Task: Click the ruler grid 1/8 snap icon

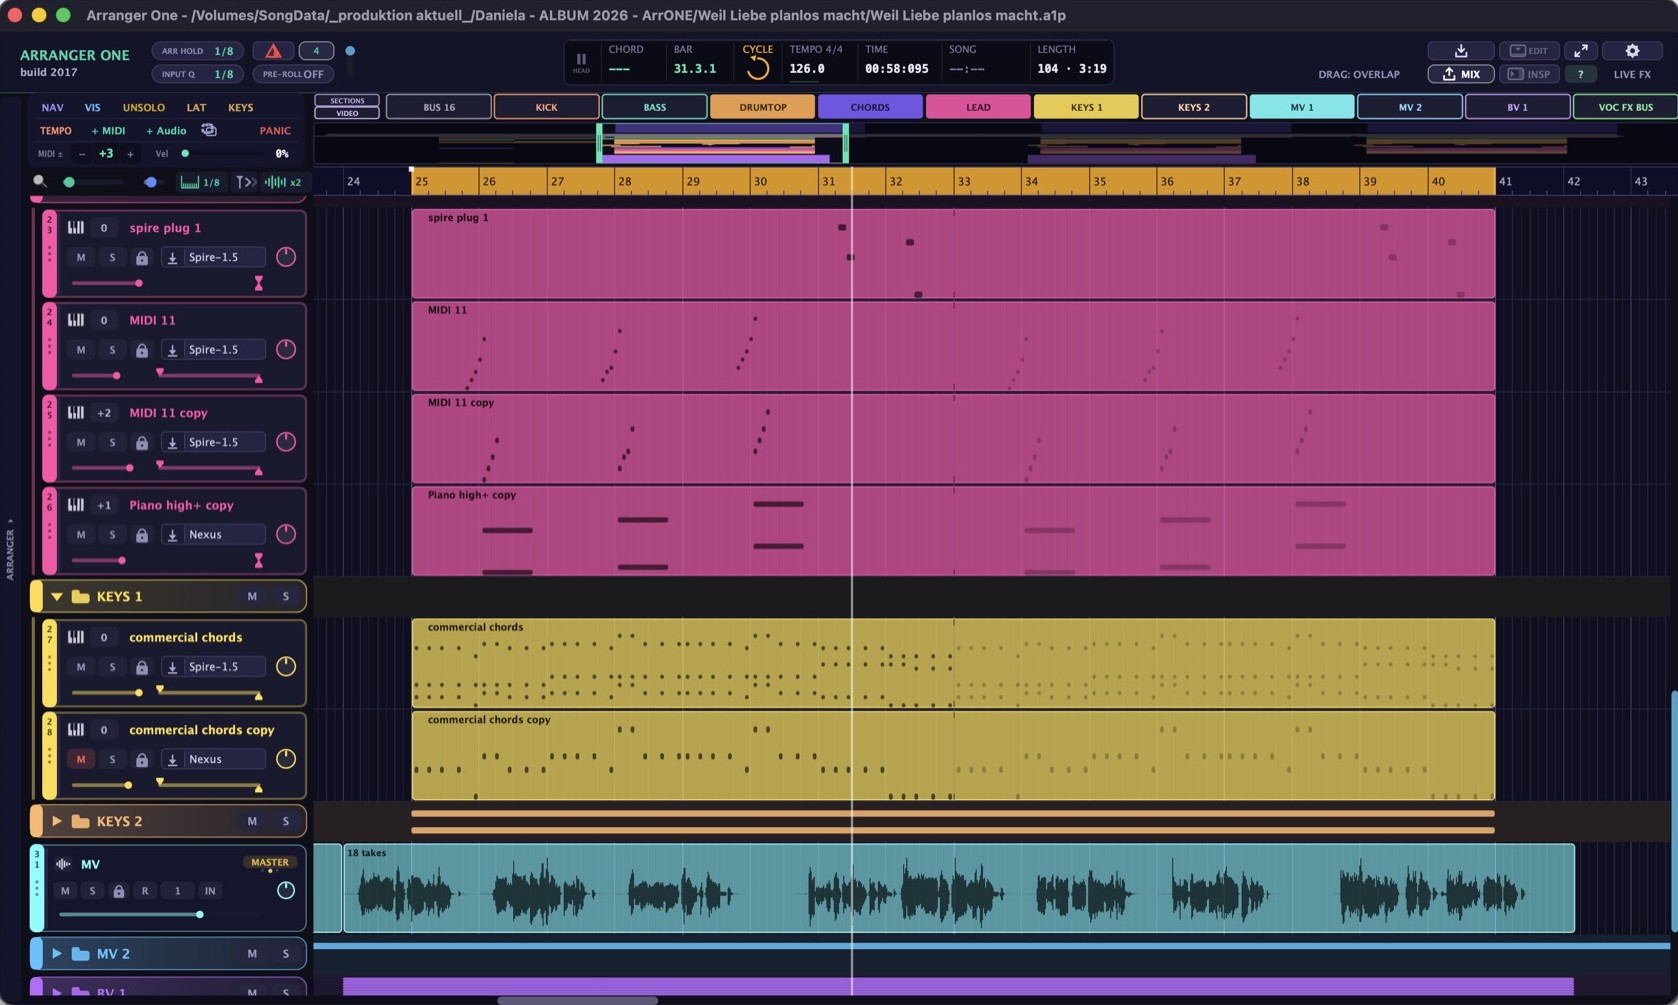Action: [x=200, y=182]
